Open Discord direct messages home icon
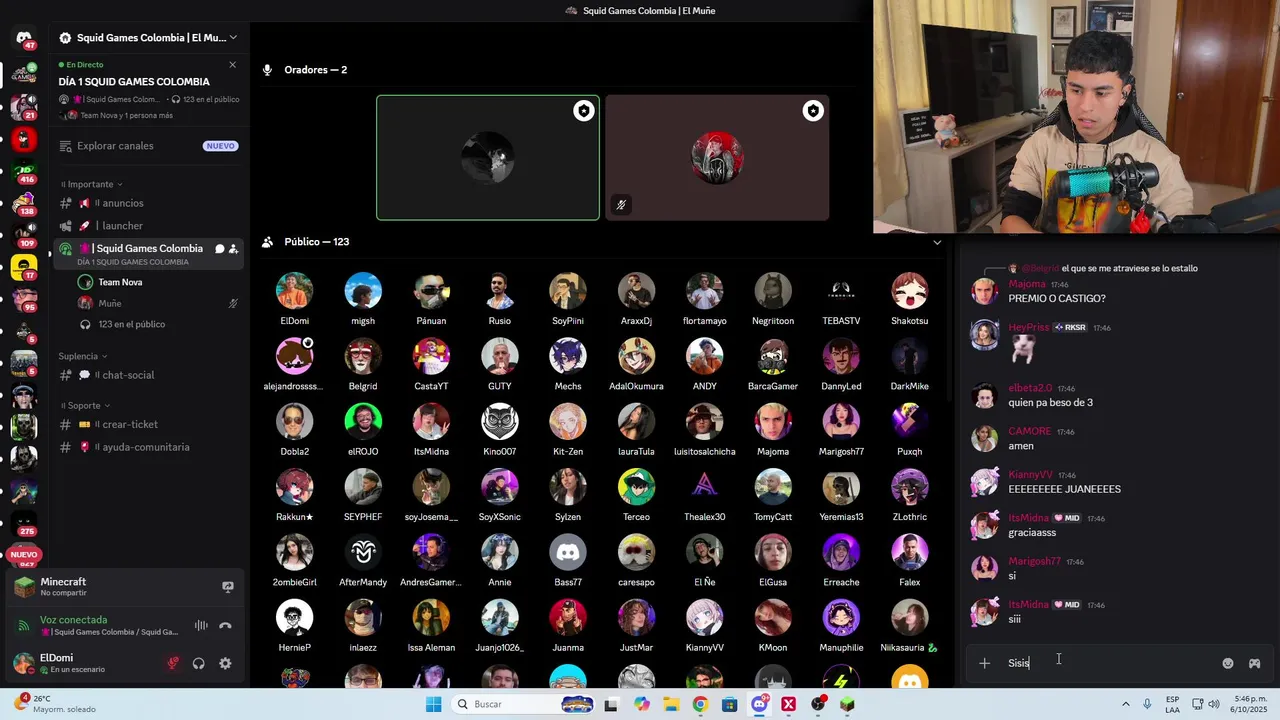1280x720 pixels. coord(23,38)
